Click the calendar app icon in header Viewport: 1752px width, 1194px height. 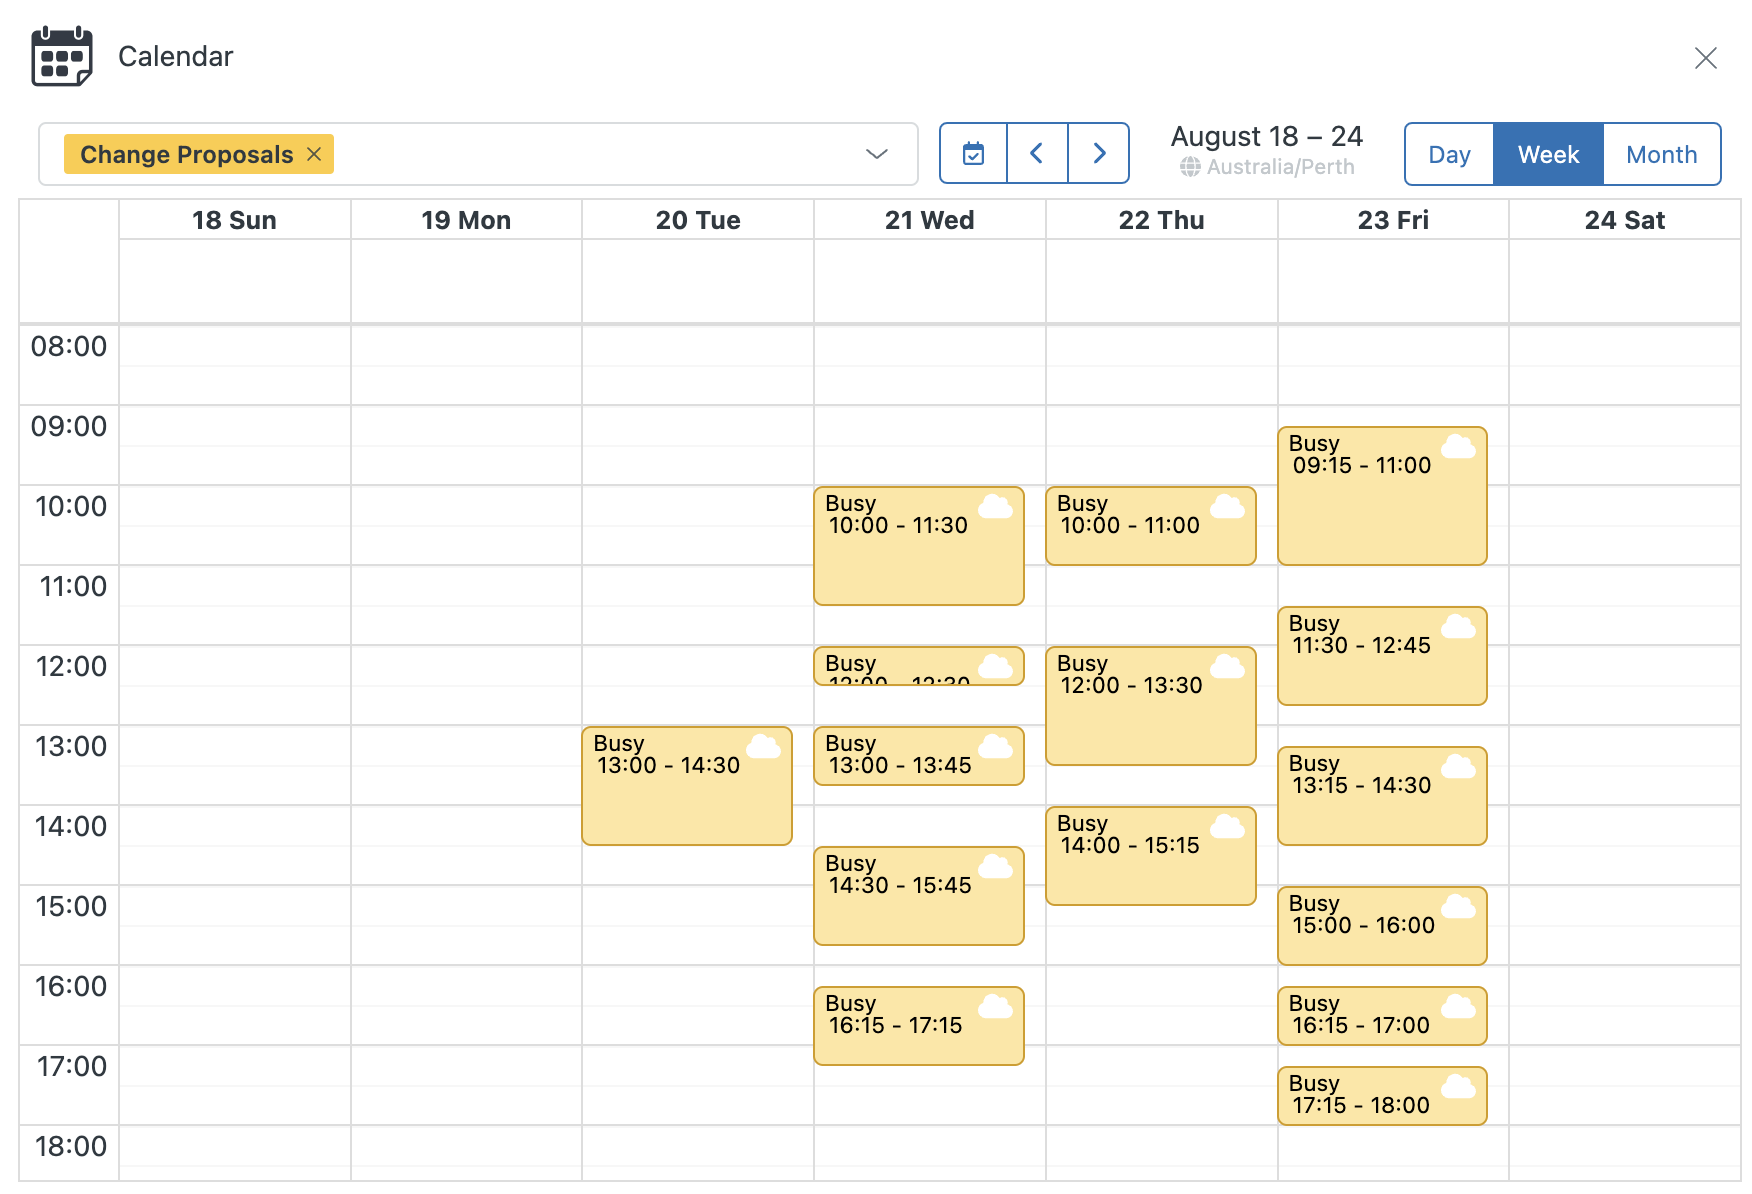(61, 57)
